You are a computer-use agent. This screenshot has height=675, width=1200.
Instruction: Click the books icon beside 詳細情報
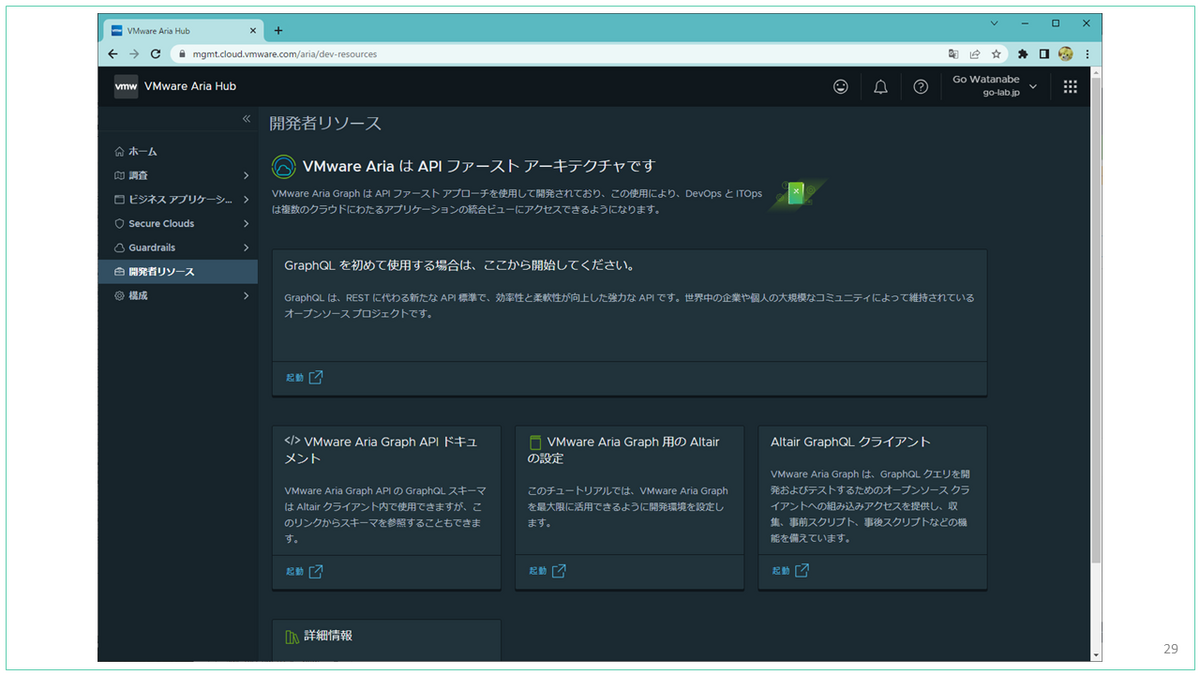(x=291, y=637)
